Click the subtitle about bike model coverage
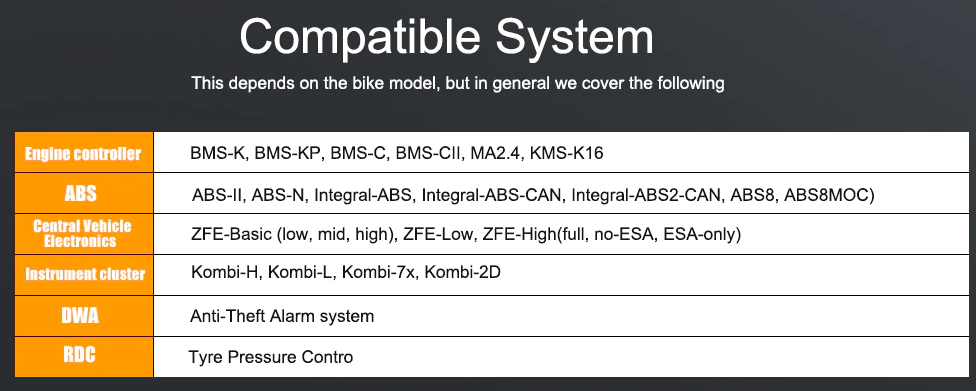 458,83
